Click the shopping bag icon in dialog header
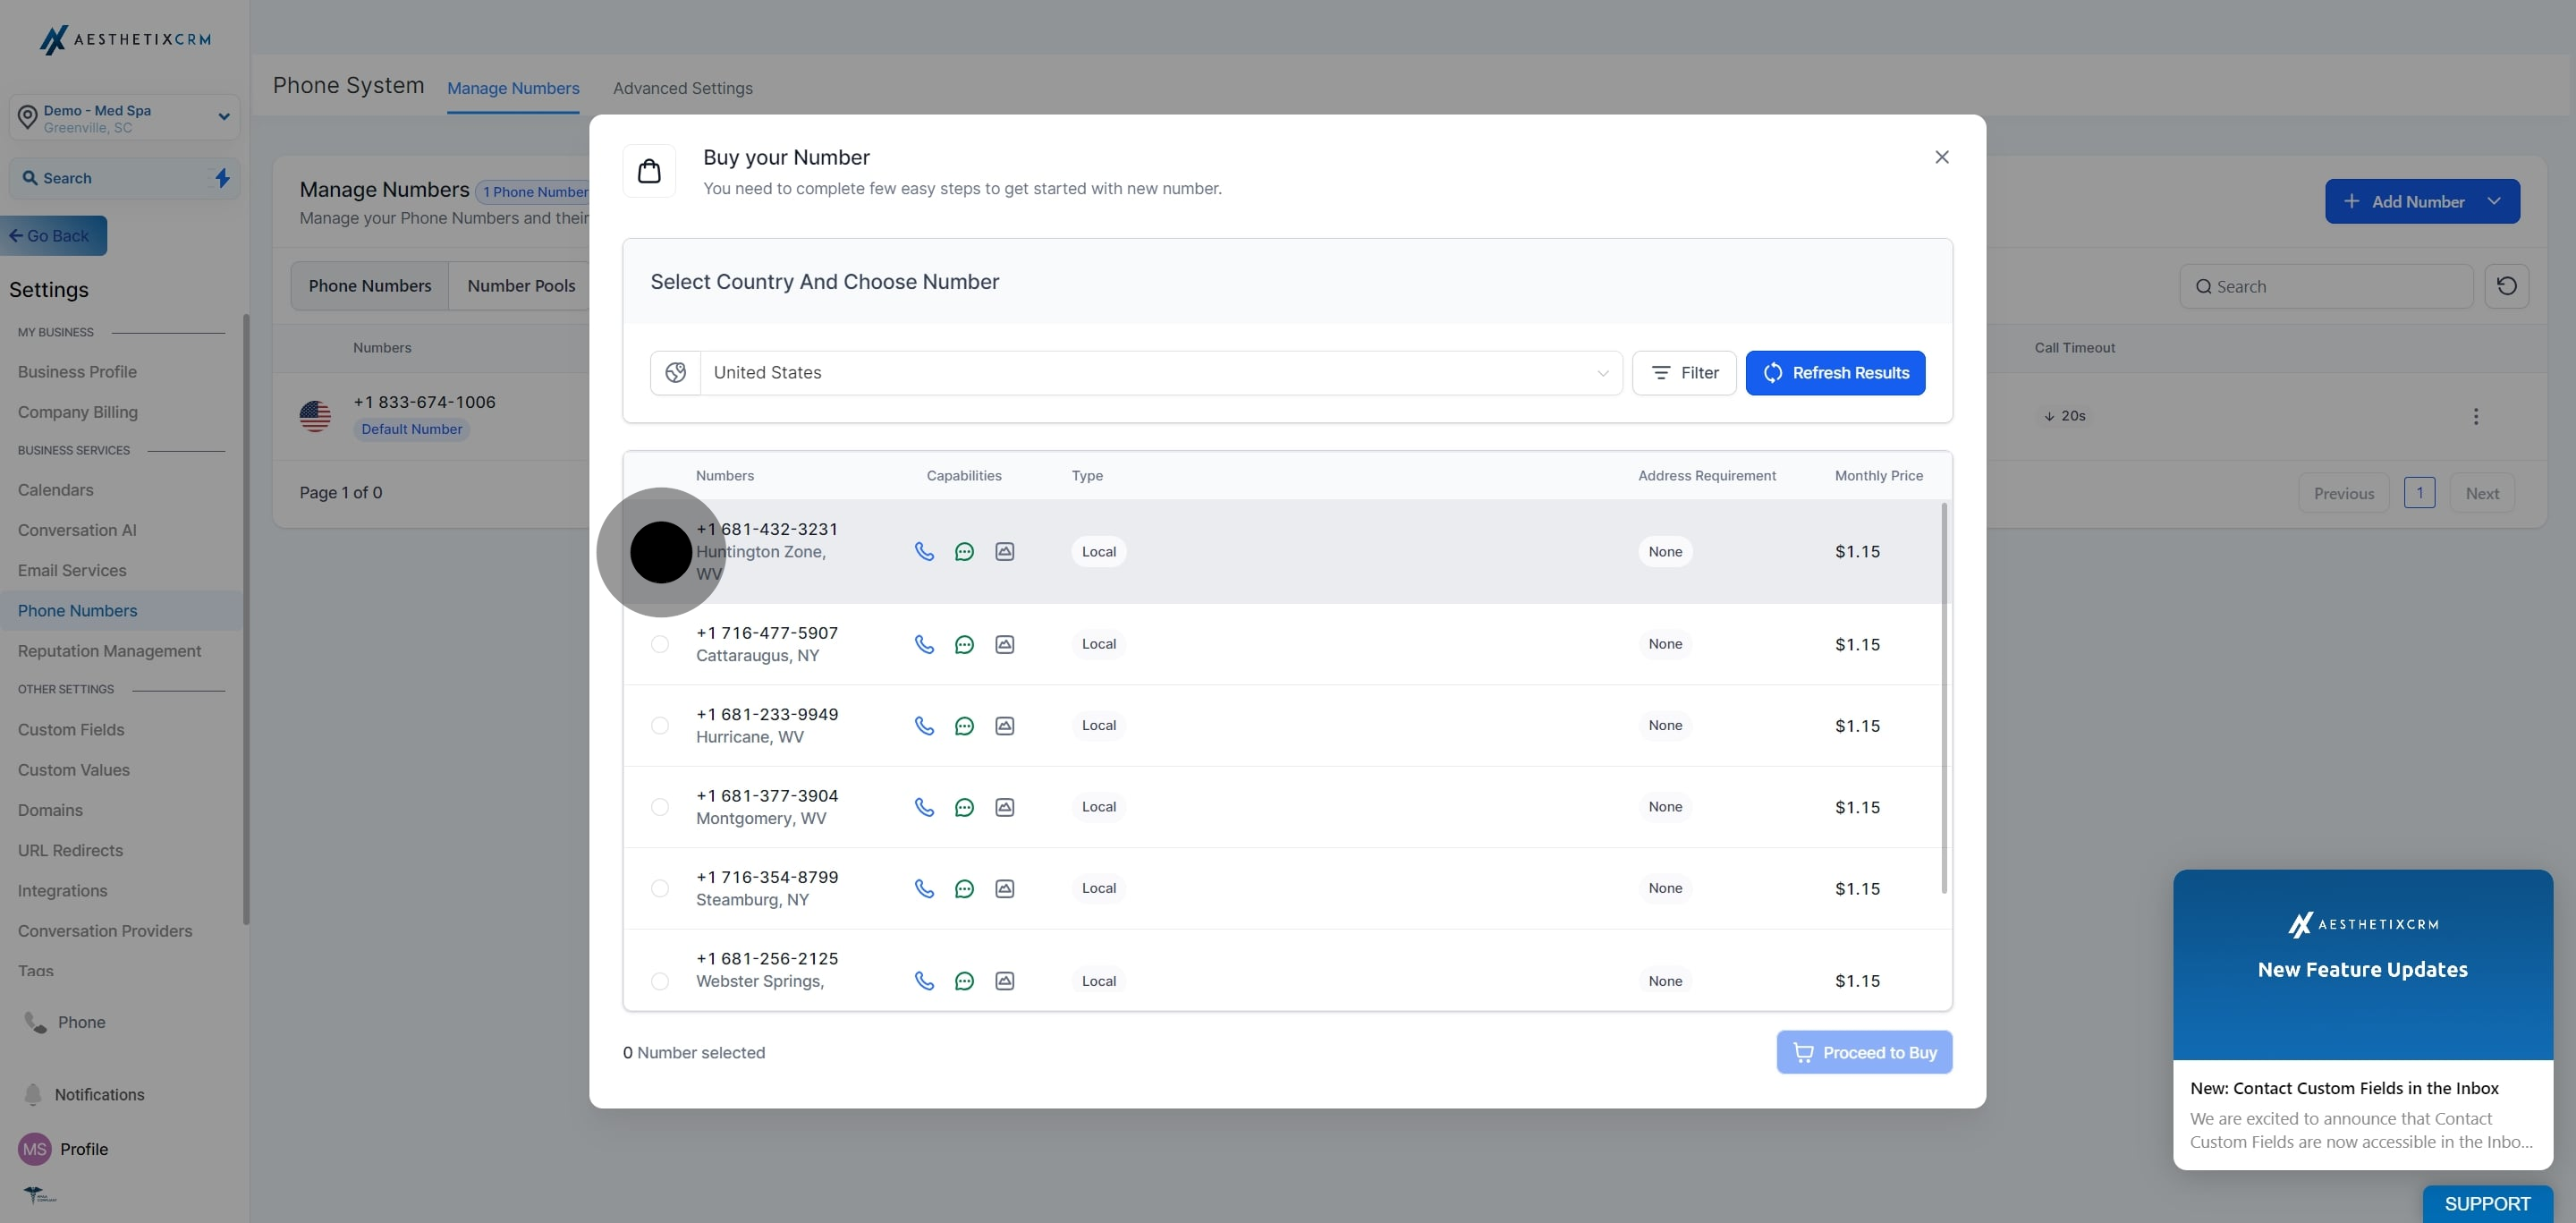This screenshot has width=2576, height=1223. [649, 171]
